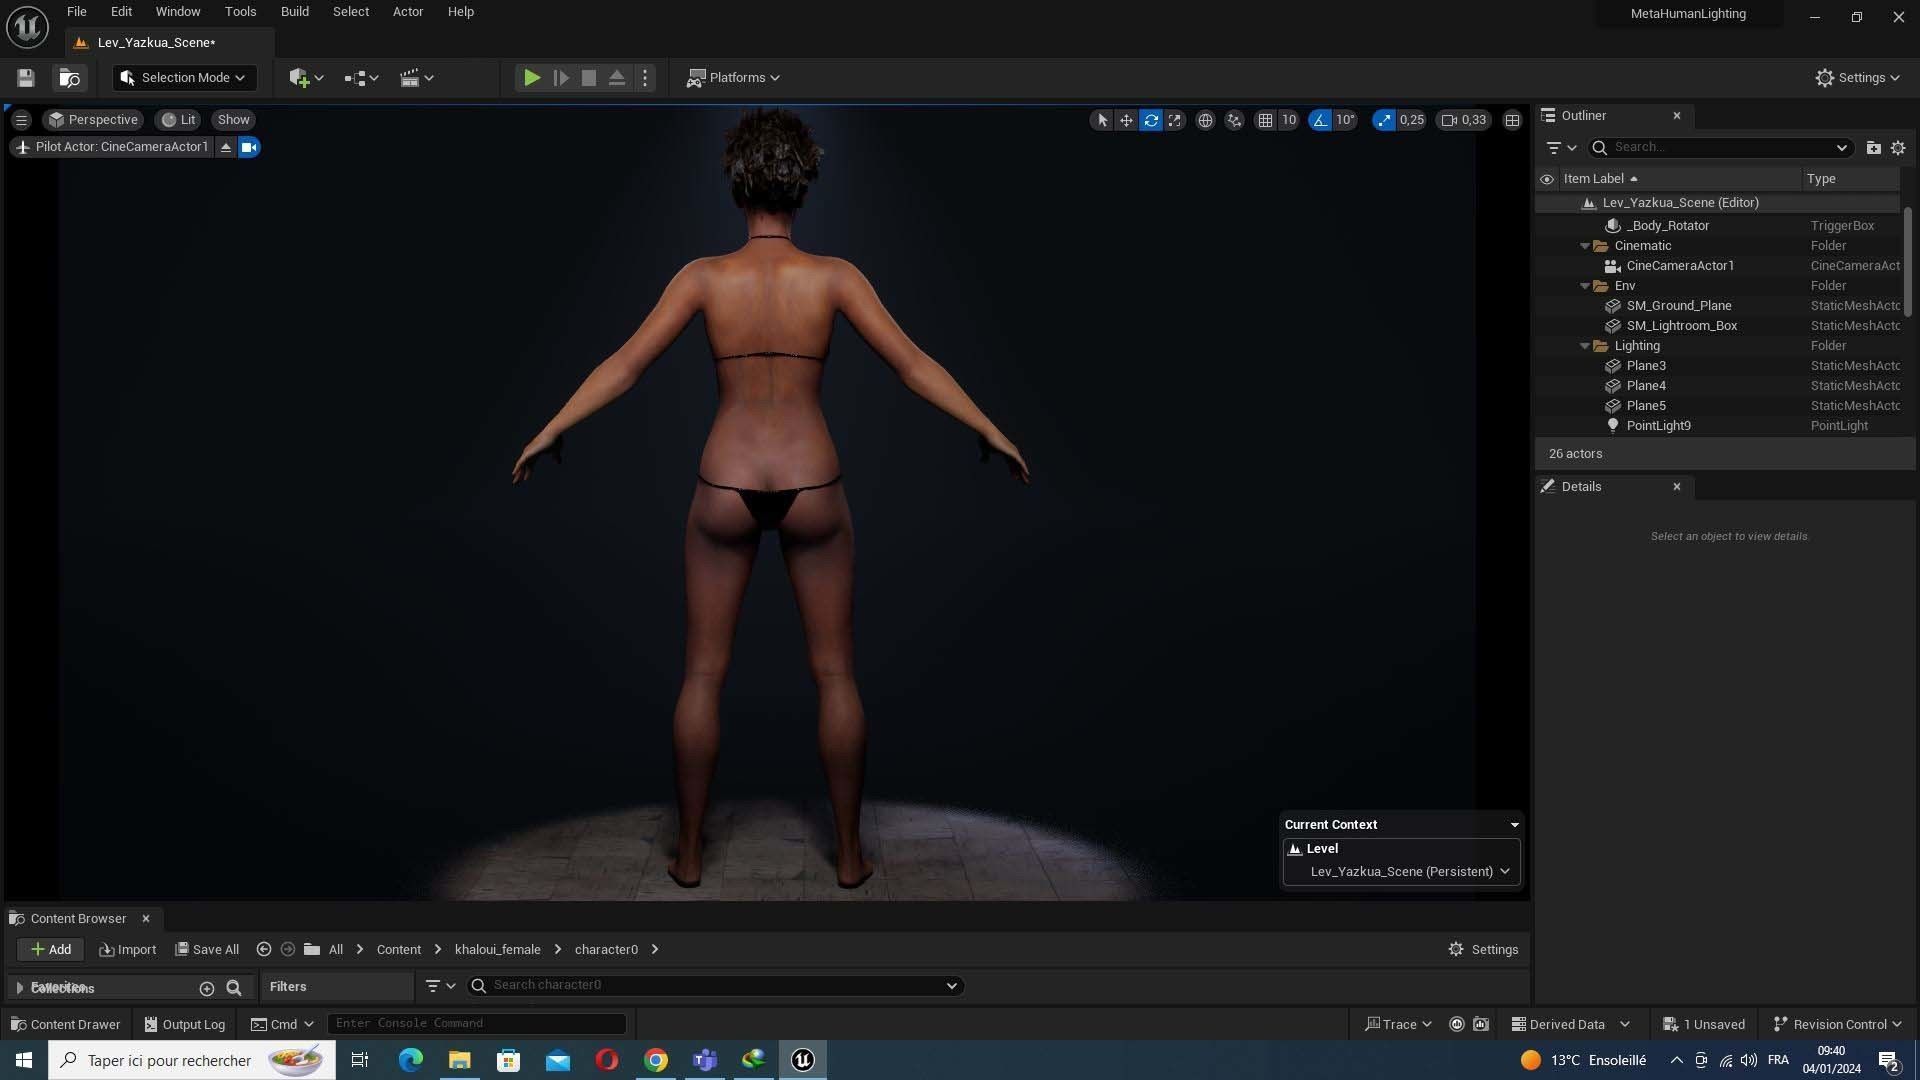This screenshot has height=1080, width=1920.
Task: Open play options three-dot menu
Action: 645,78
